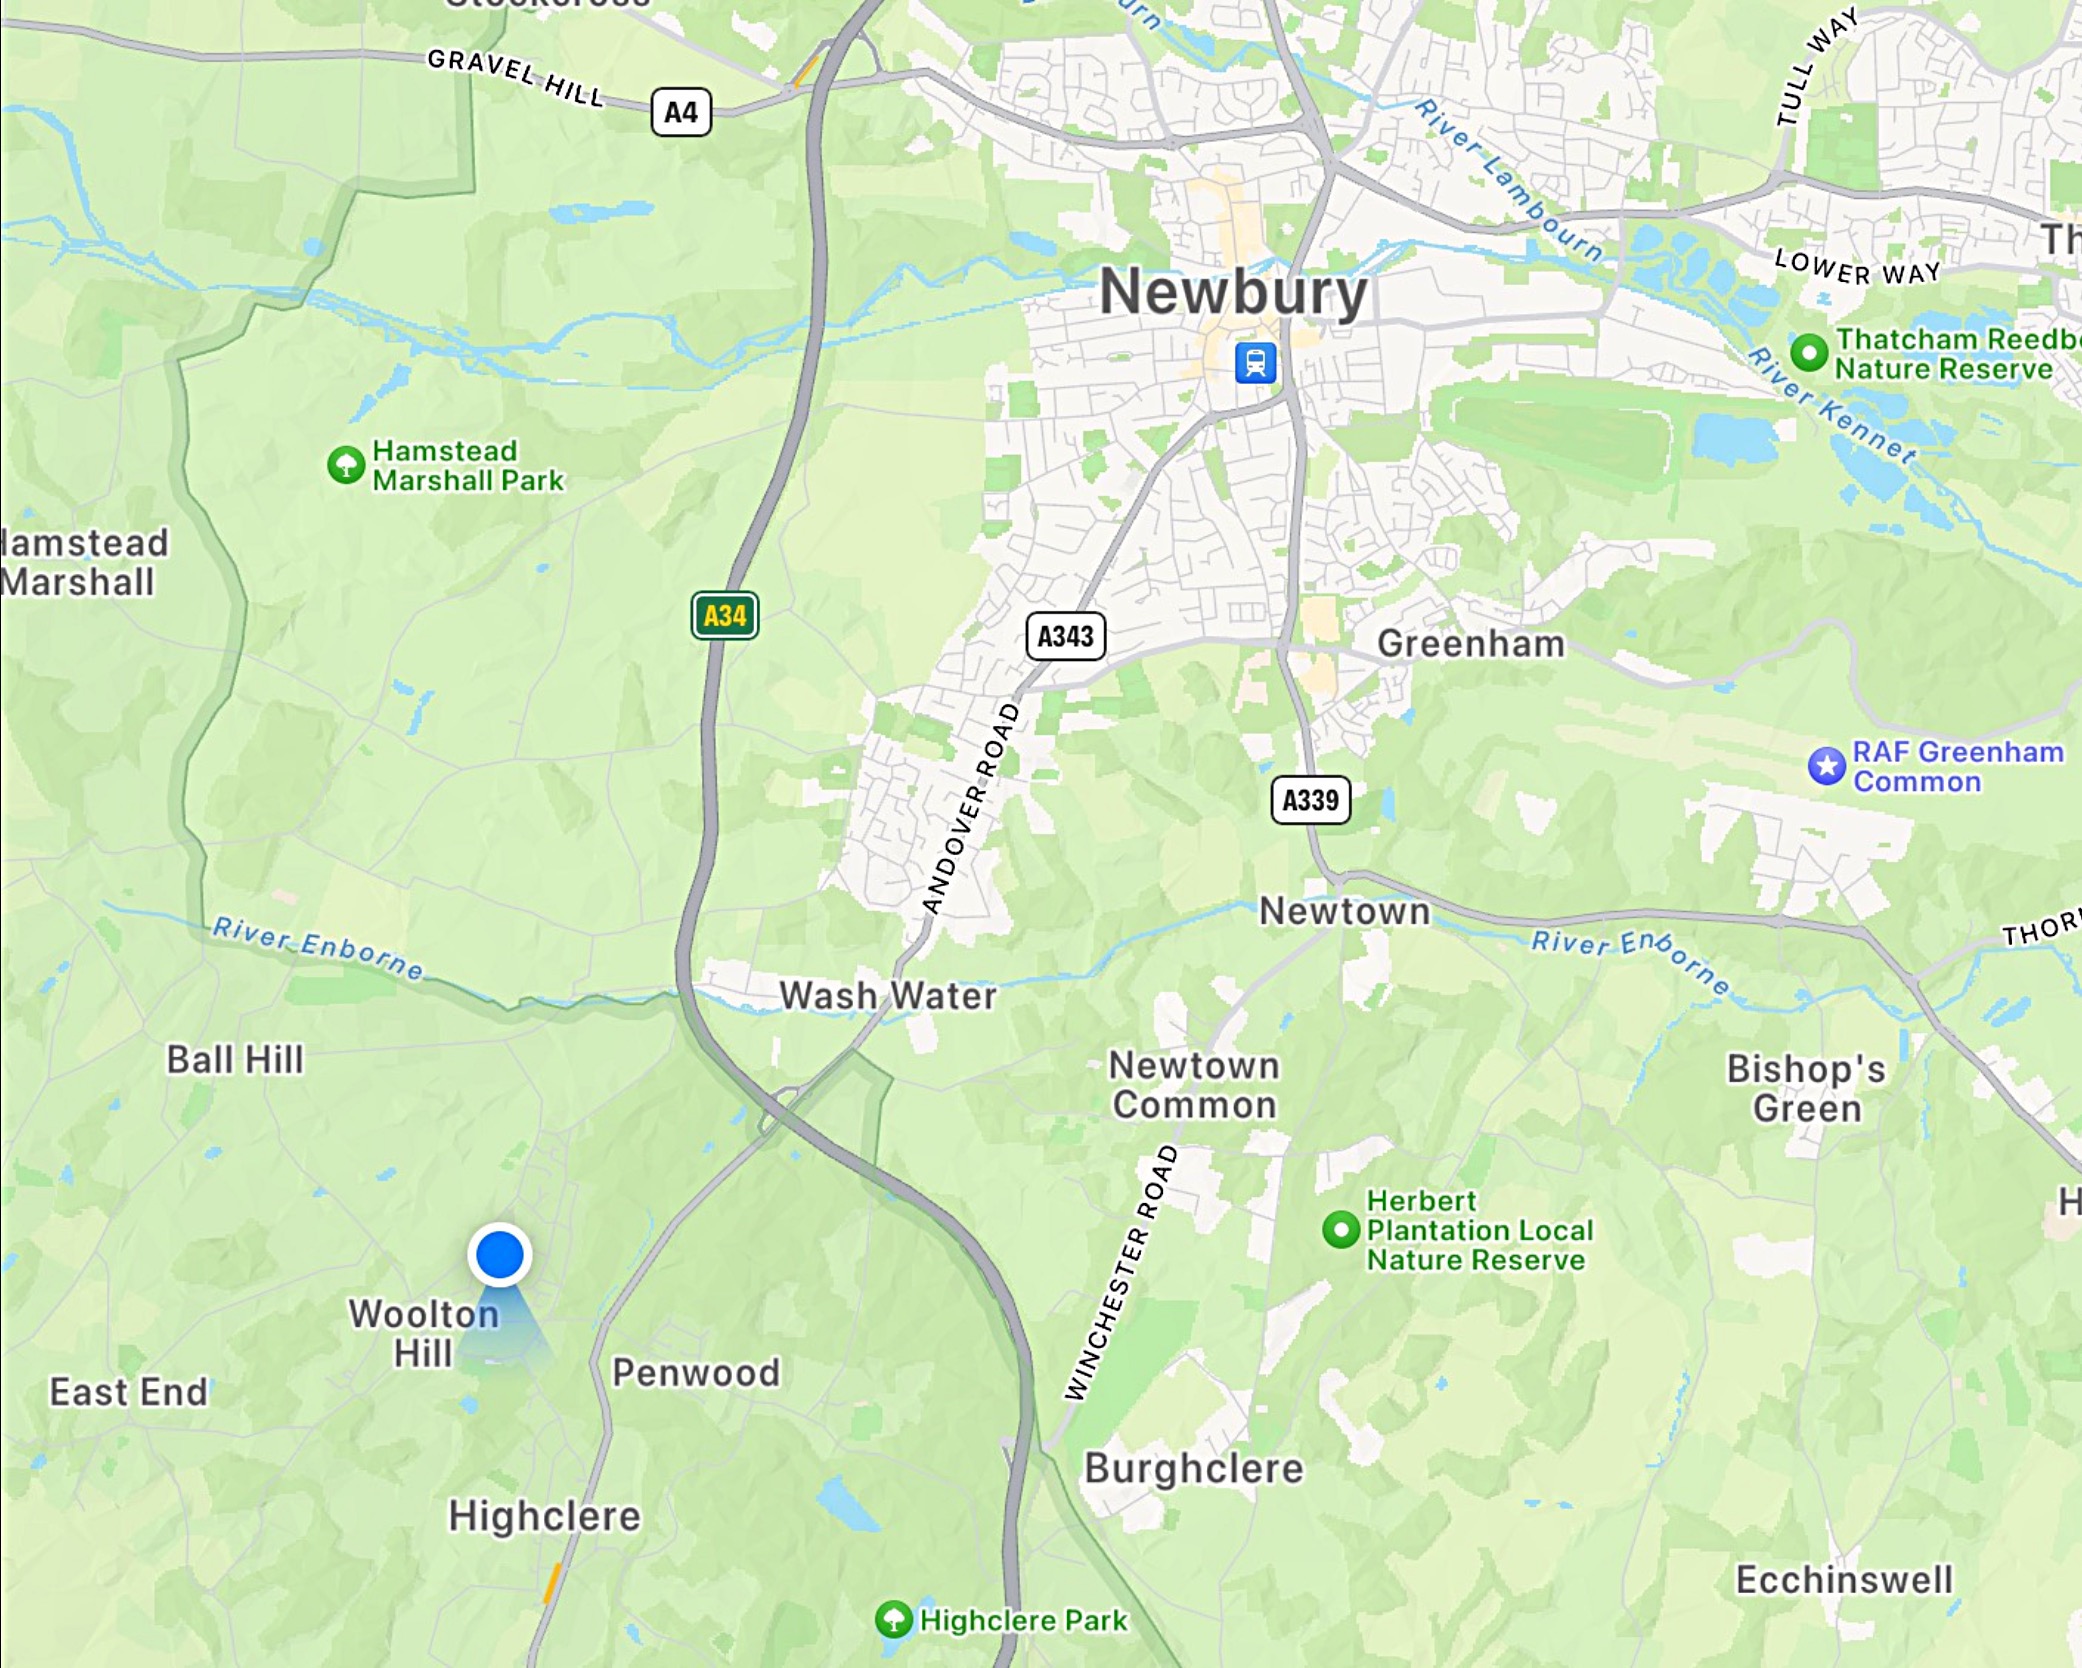Click the Burghclere village label

tap(1194, 1469)
